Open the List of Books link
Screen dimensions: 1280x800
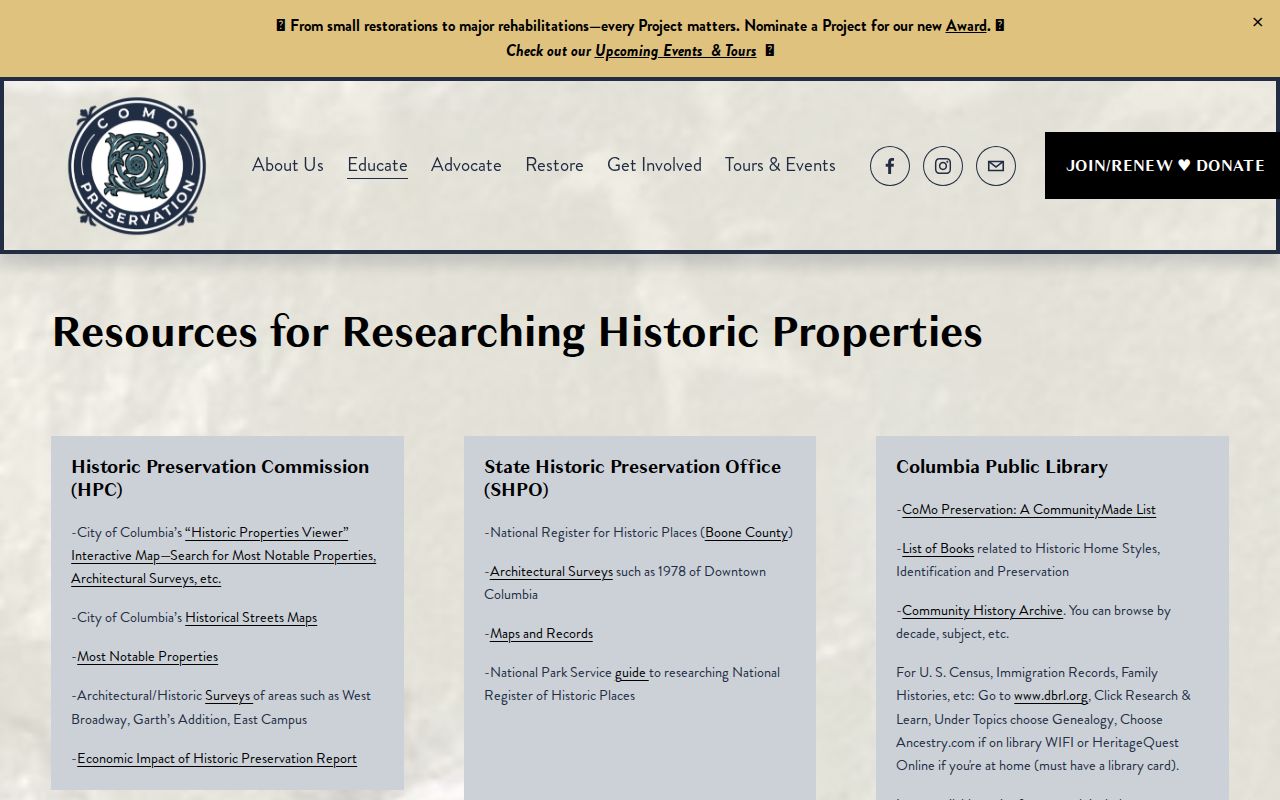click(938, 549)
